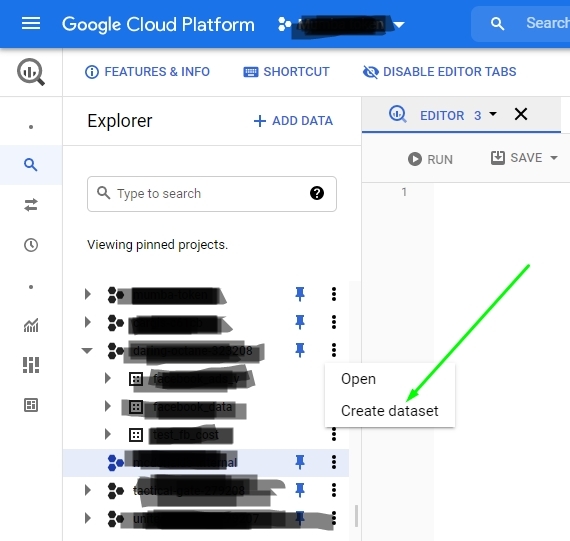Focus the Type to search field
The image size is (570, 541).
coord(212,194)
